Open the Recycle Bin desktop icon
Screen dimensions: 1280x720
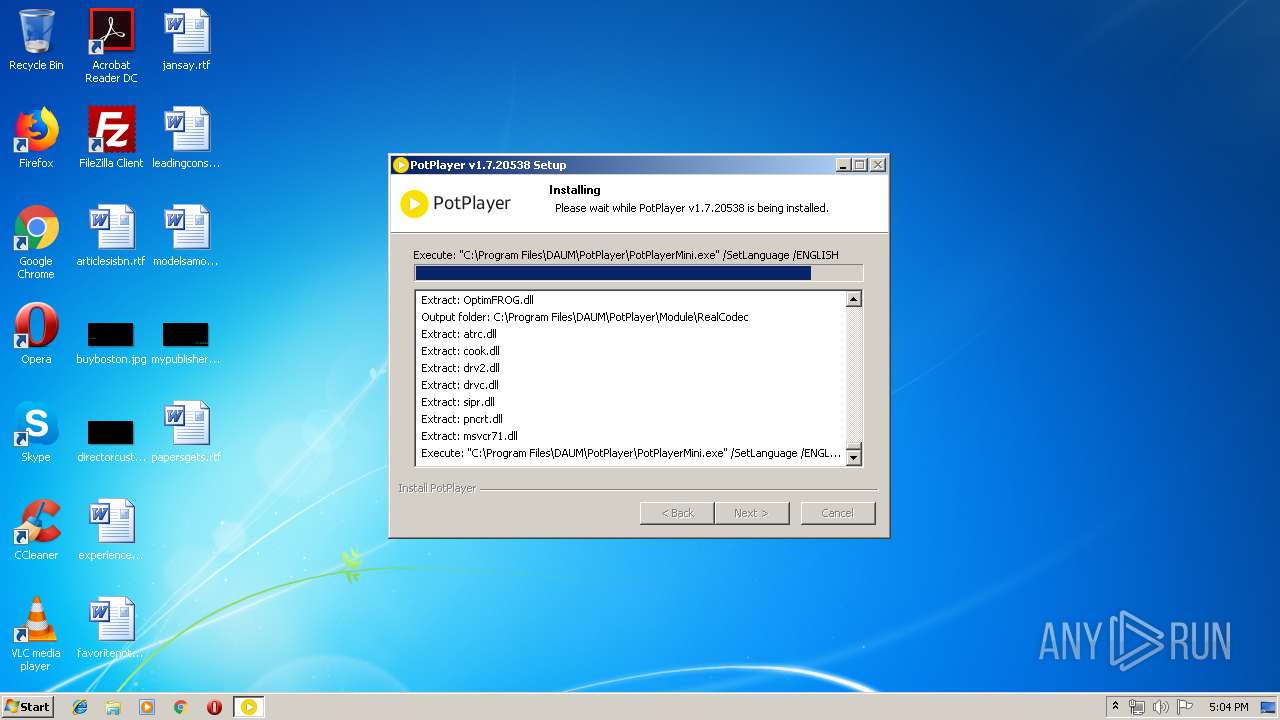click(x=36, y=40)
